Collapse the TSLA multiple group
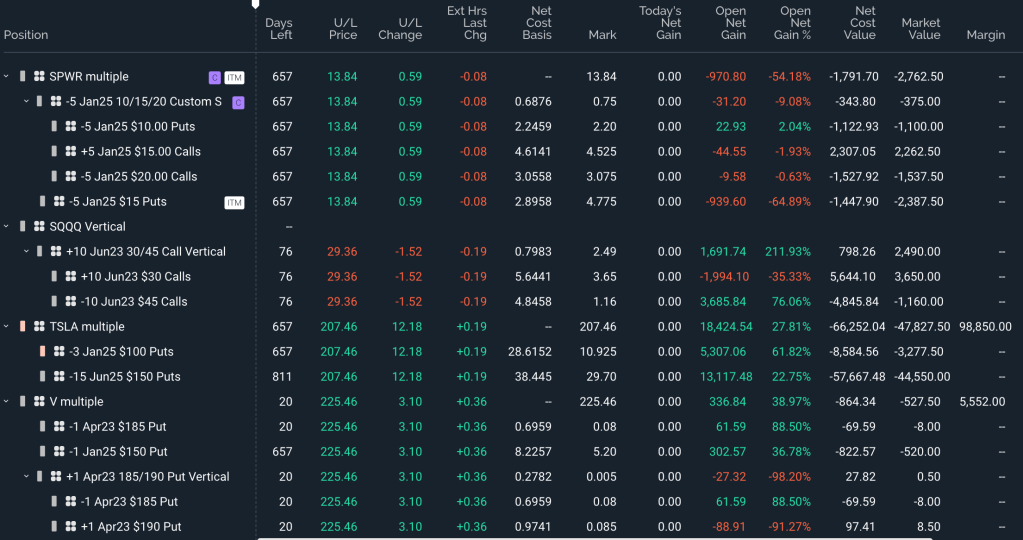Screen dimensions: 1023x540 pyautogui.click(x=7, y=327)
